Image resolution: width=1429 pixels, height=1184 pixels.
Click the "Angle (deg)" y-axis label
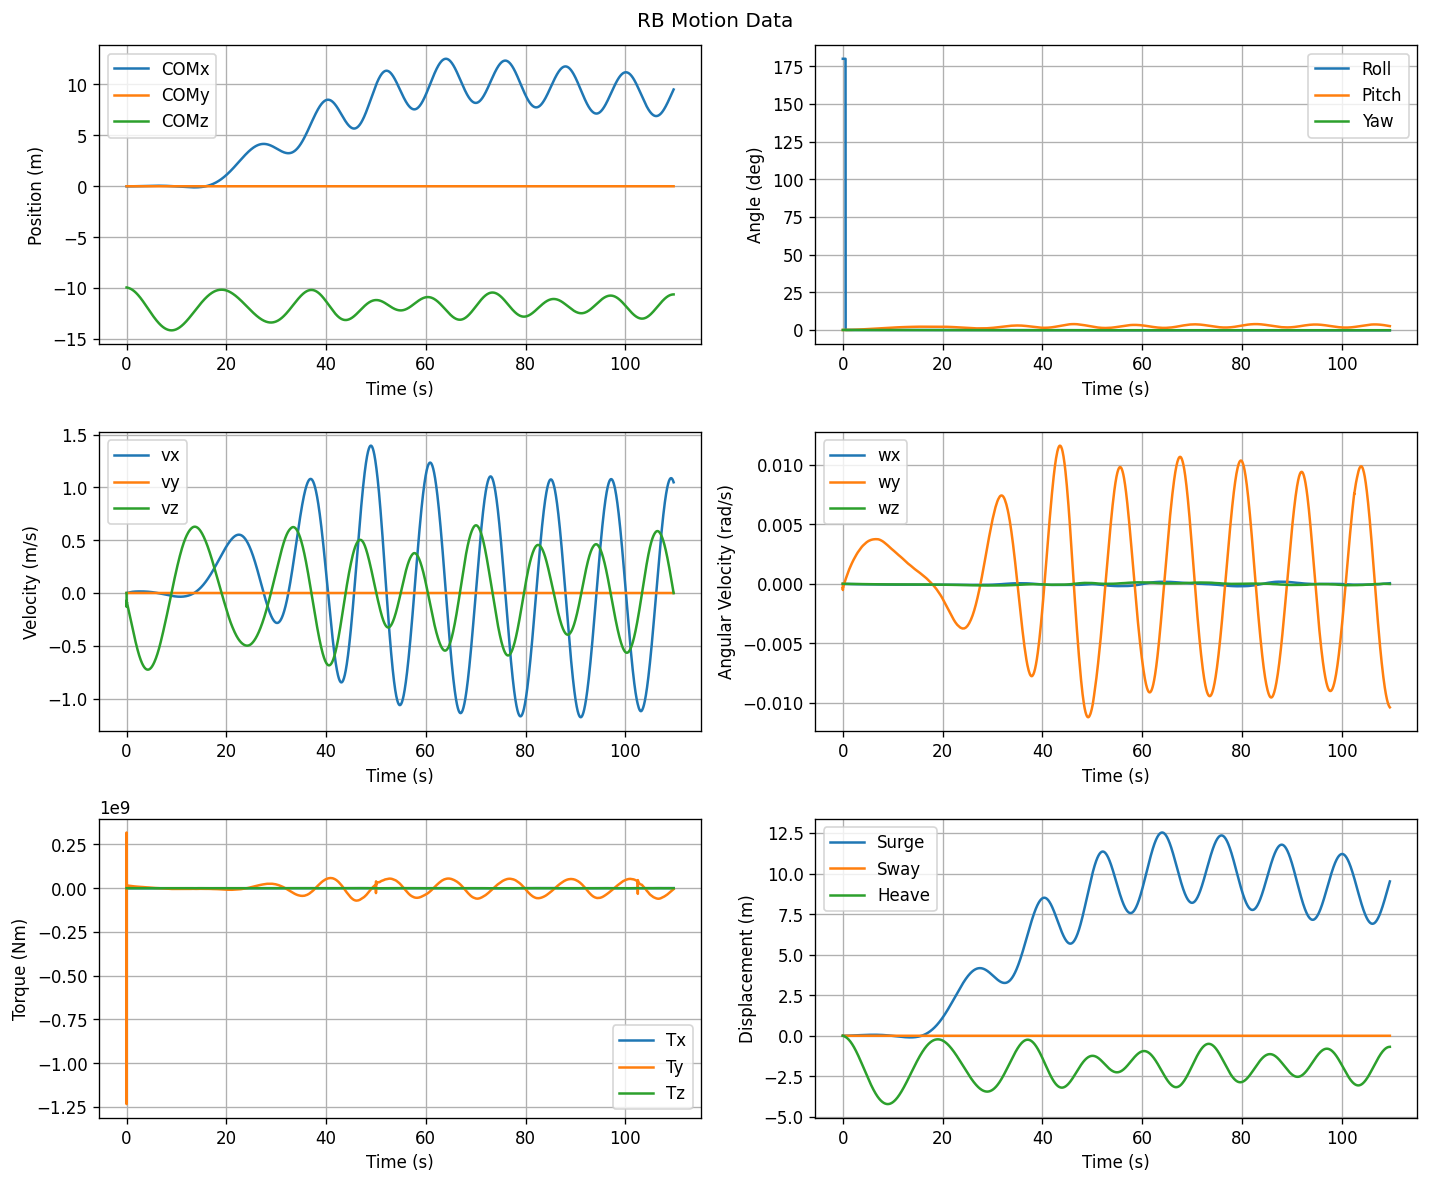(x=755, y=195)
